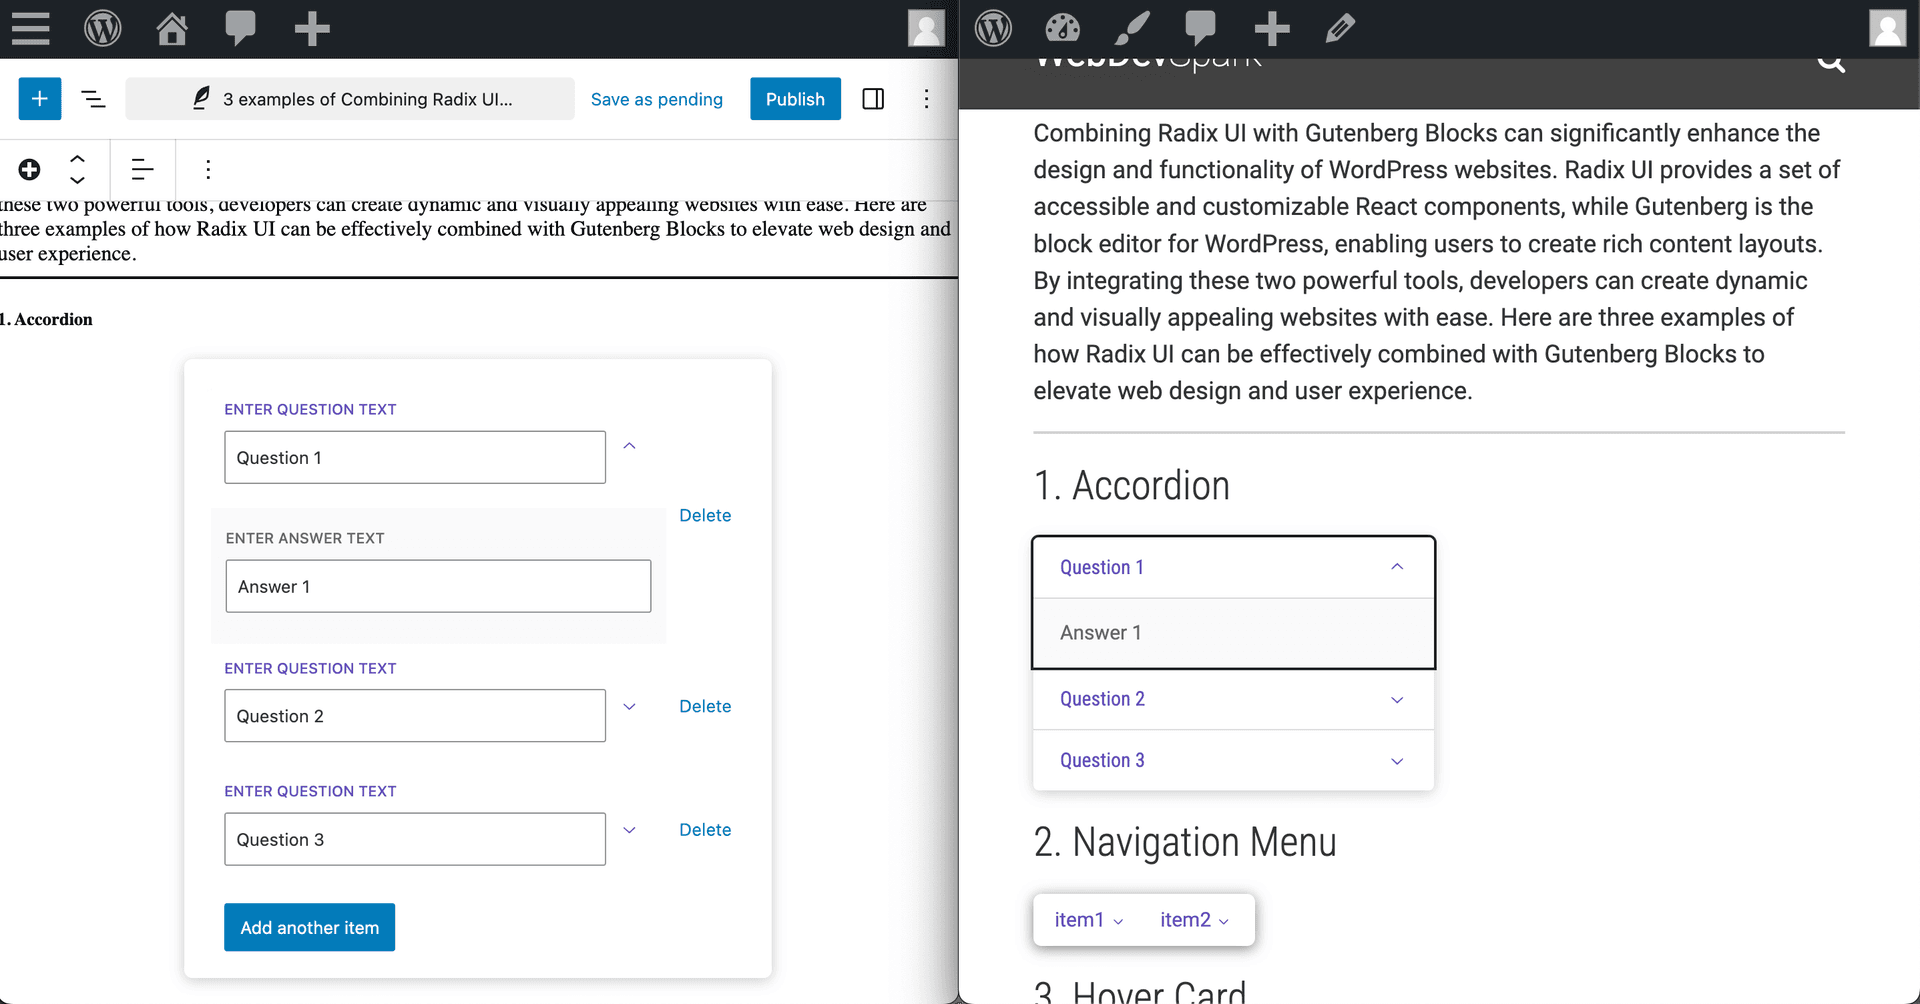Open search on the WebDevSpark site

(x=1832, y=62)
